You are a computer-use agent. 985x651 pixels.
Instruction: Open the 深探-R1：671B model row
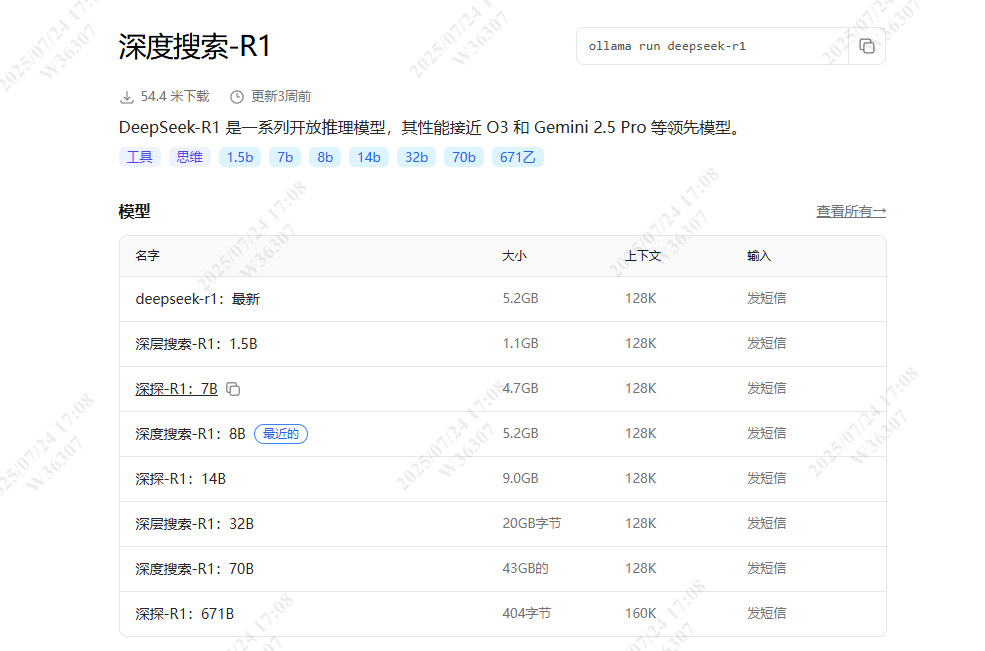(x=185, y=613)
